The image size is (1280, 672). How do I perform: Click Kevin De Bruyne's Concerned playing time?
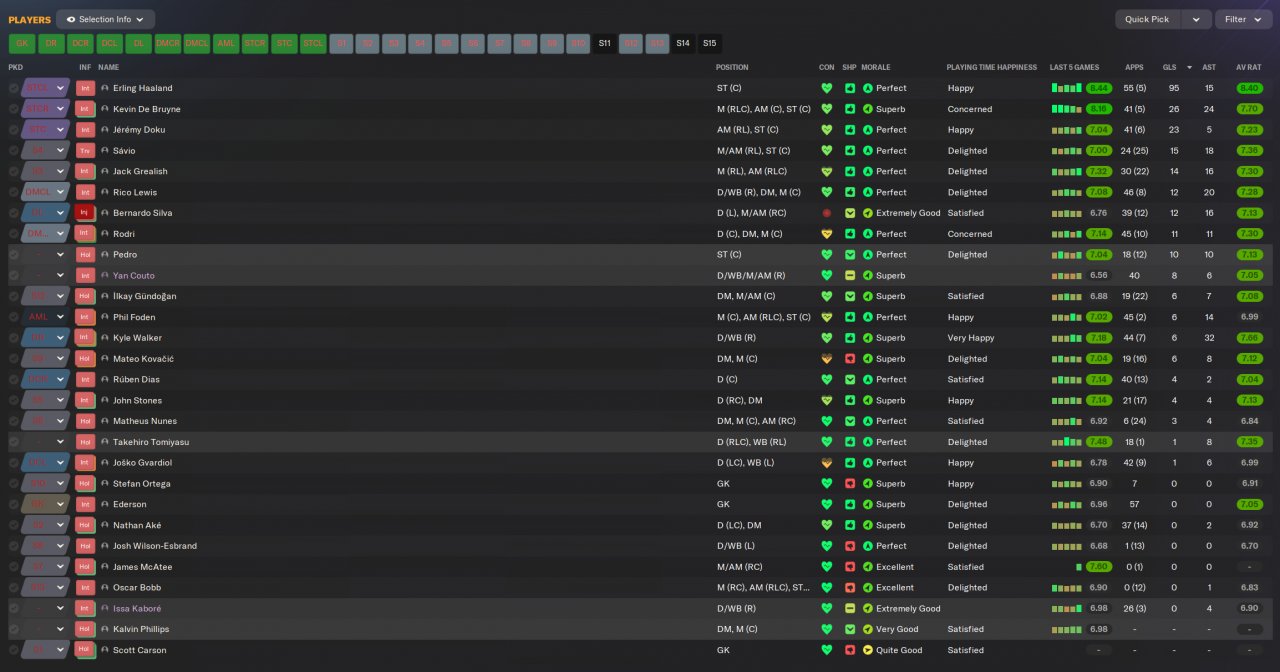click(x=970, y=109)
